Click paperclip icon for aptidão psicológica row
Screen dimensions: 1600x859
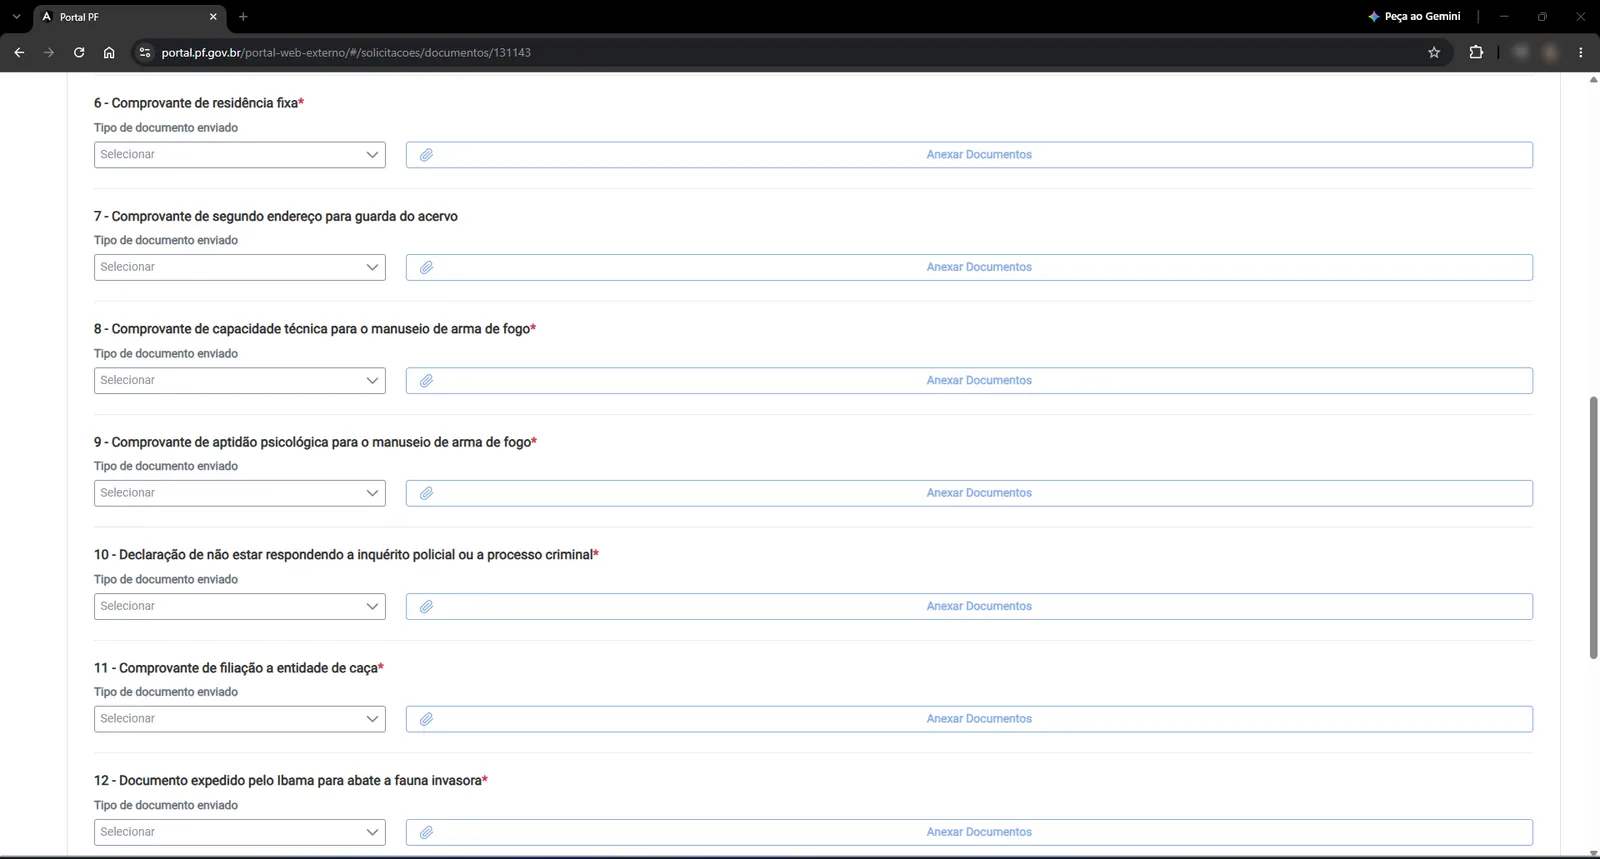pyautogui.click(x=426, y=493)
